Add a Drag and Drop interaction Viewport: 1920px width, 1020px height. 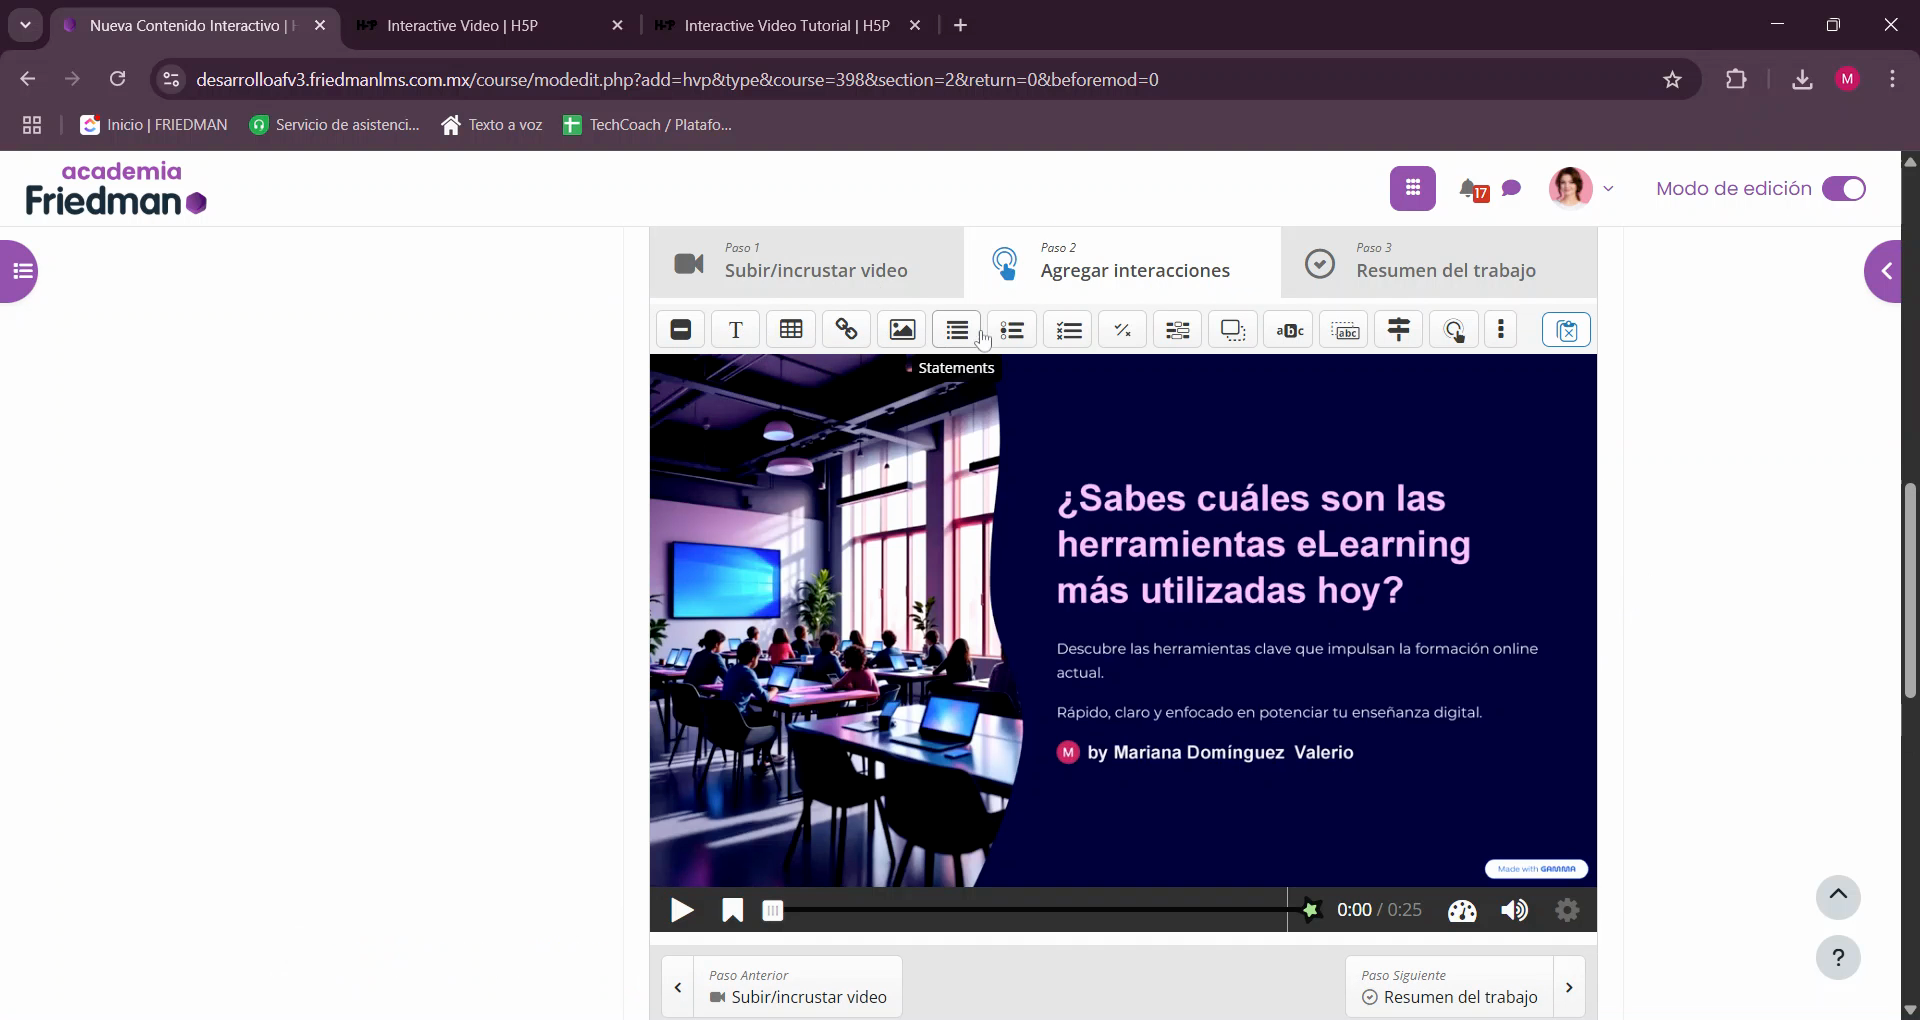pos(1233,330)
